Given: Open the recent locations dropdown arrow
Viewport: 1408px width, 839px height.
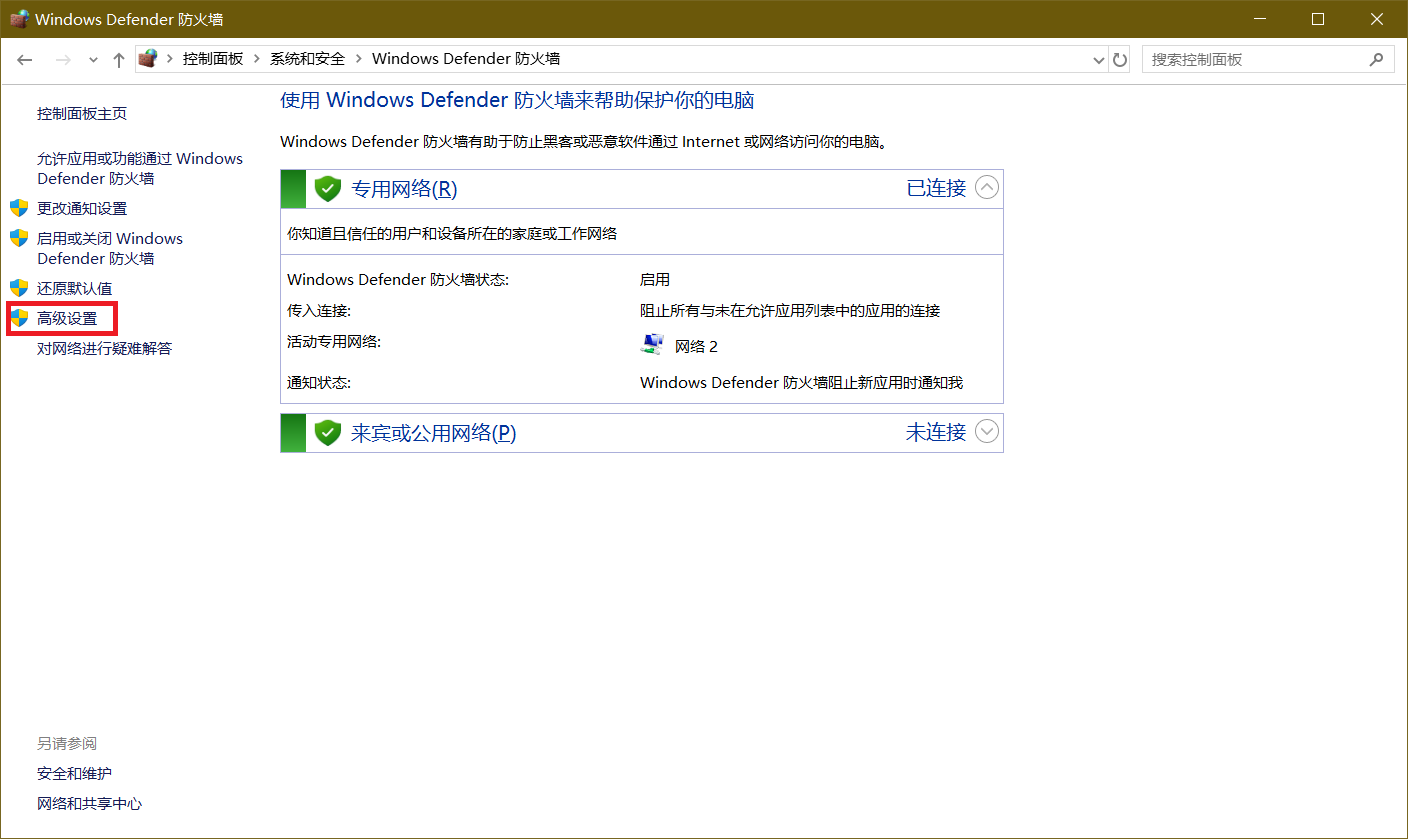Looking at the screenshot, I should (93, 60).
